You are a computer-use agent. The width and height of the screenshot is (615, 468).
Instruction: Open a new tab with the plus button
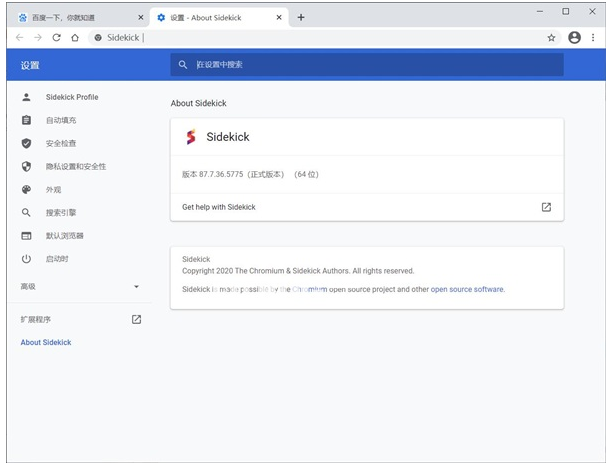click(301, 17)
